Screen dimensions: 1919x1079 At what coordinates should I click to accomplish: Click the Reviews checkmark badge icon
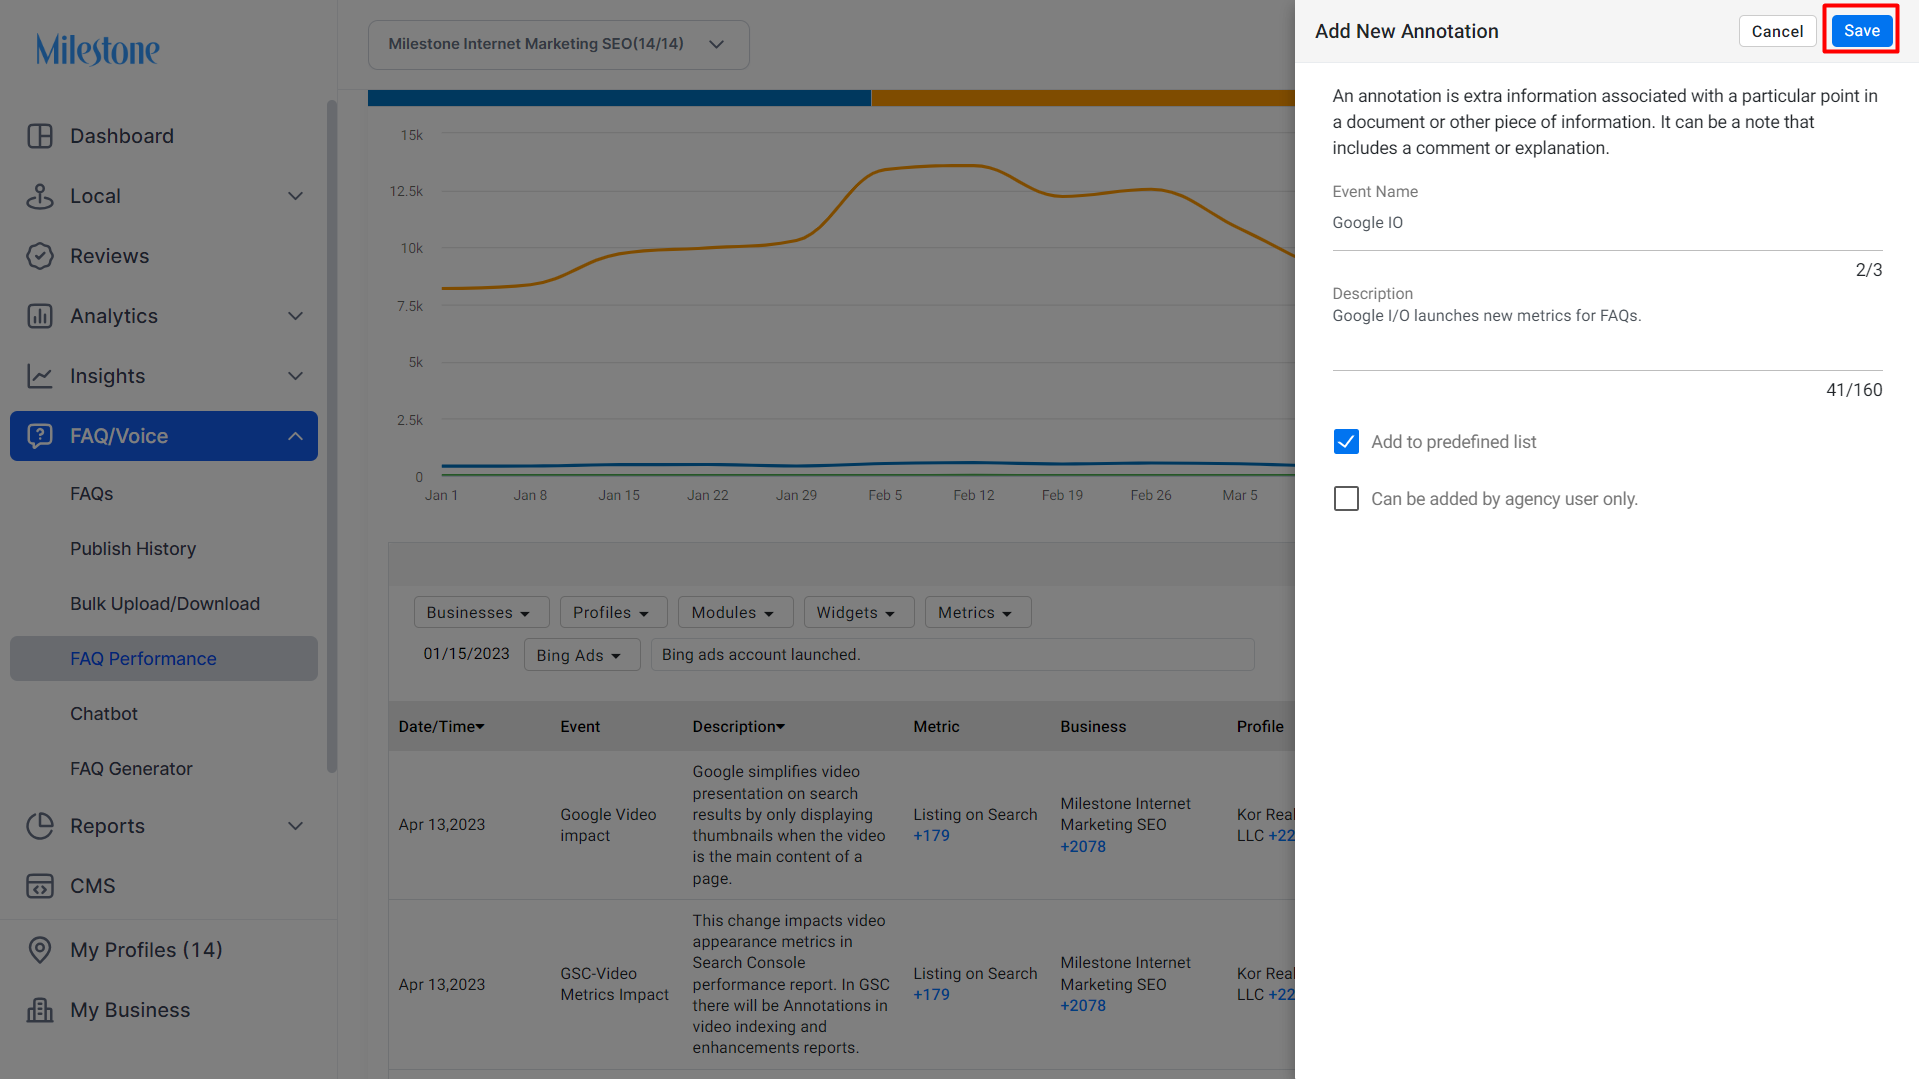coord(40,256)
